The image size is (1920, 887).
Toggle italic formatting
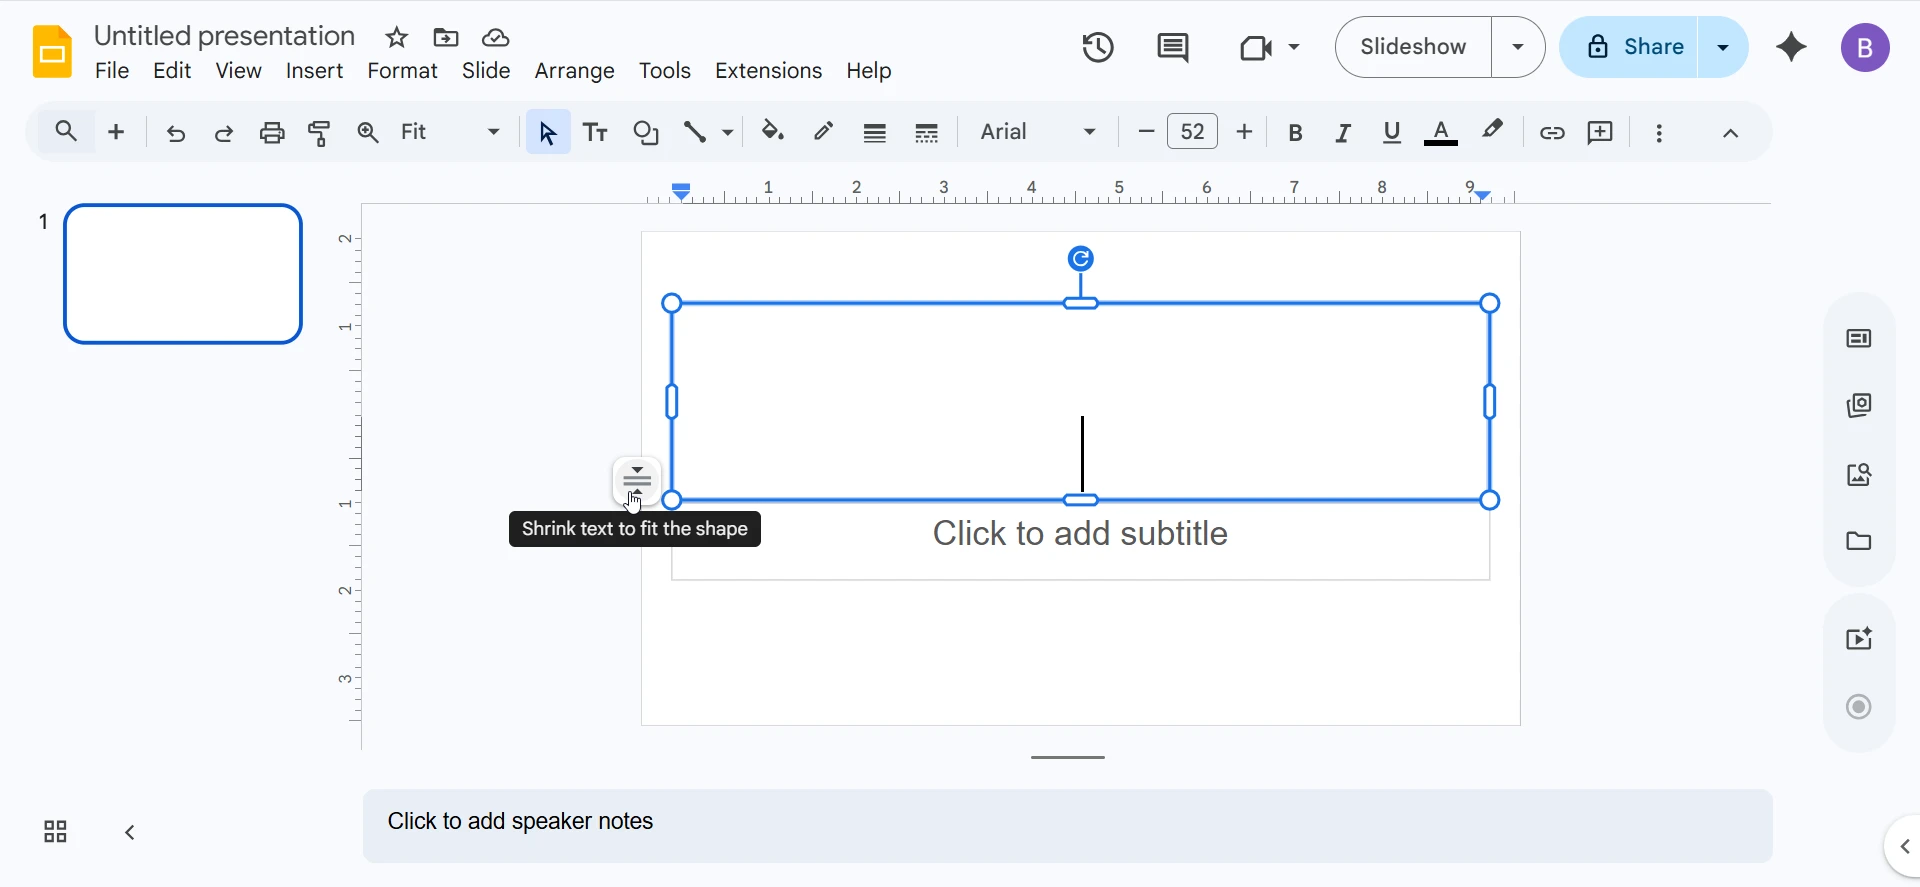1343,133
